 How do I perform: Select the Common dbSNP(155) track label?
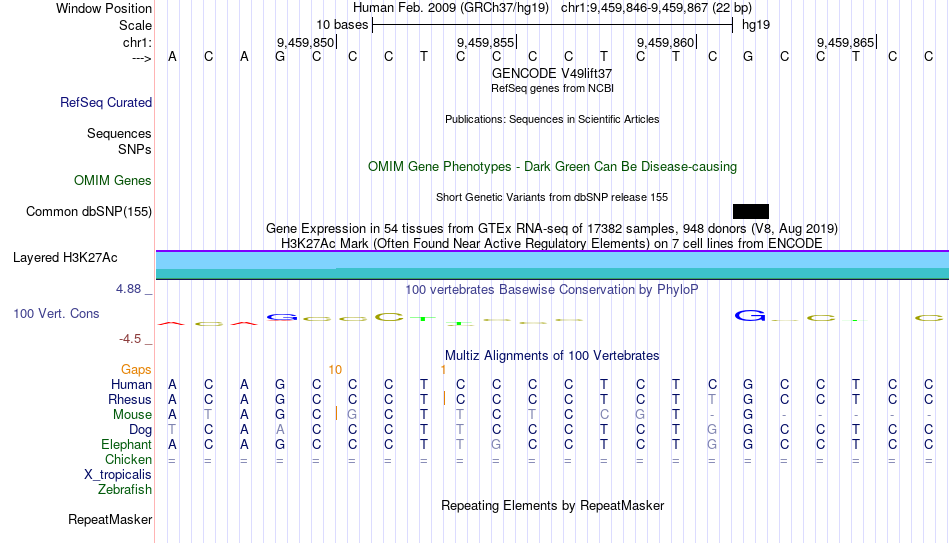88,212
